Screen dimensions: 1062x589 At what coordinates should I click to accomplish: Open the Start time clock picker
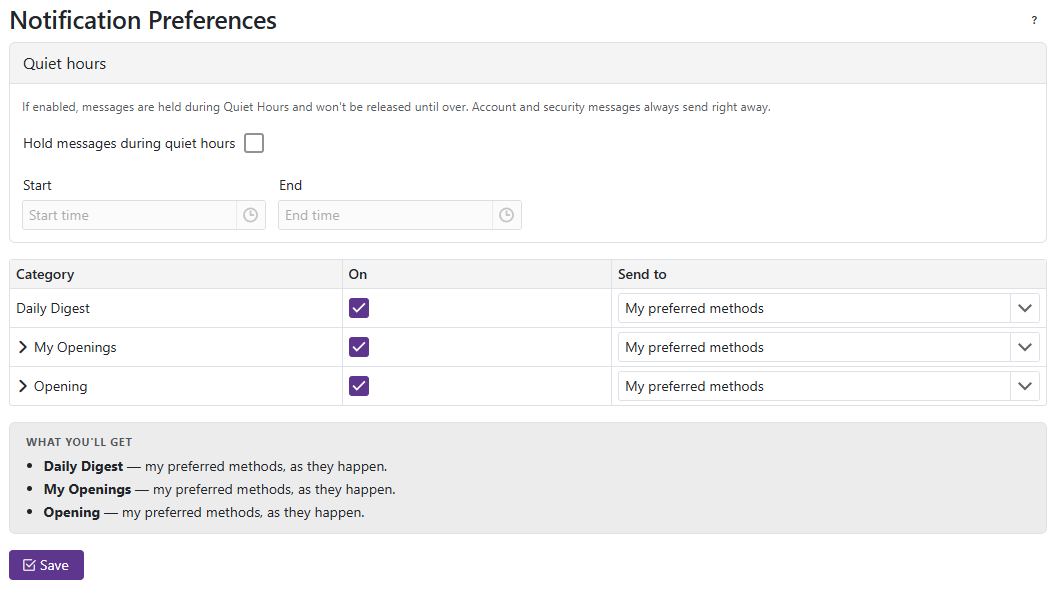pos(251,215)
